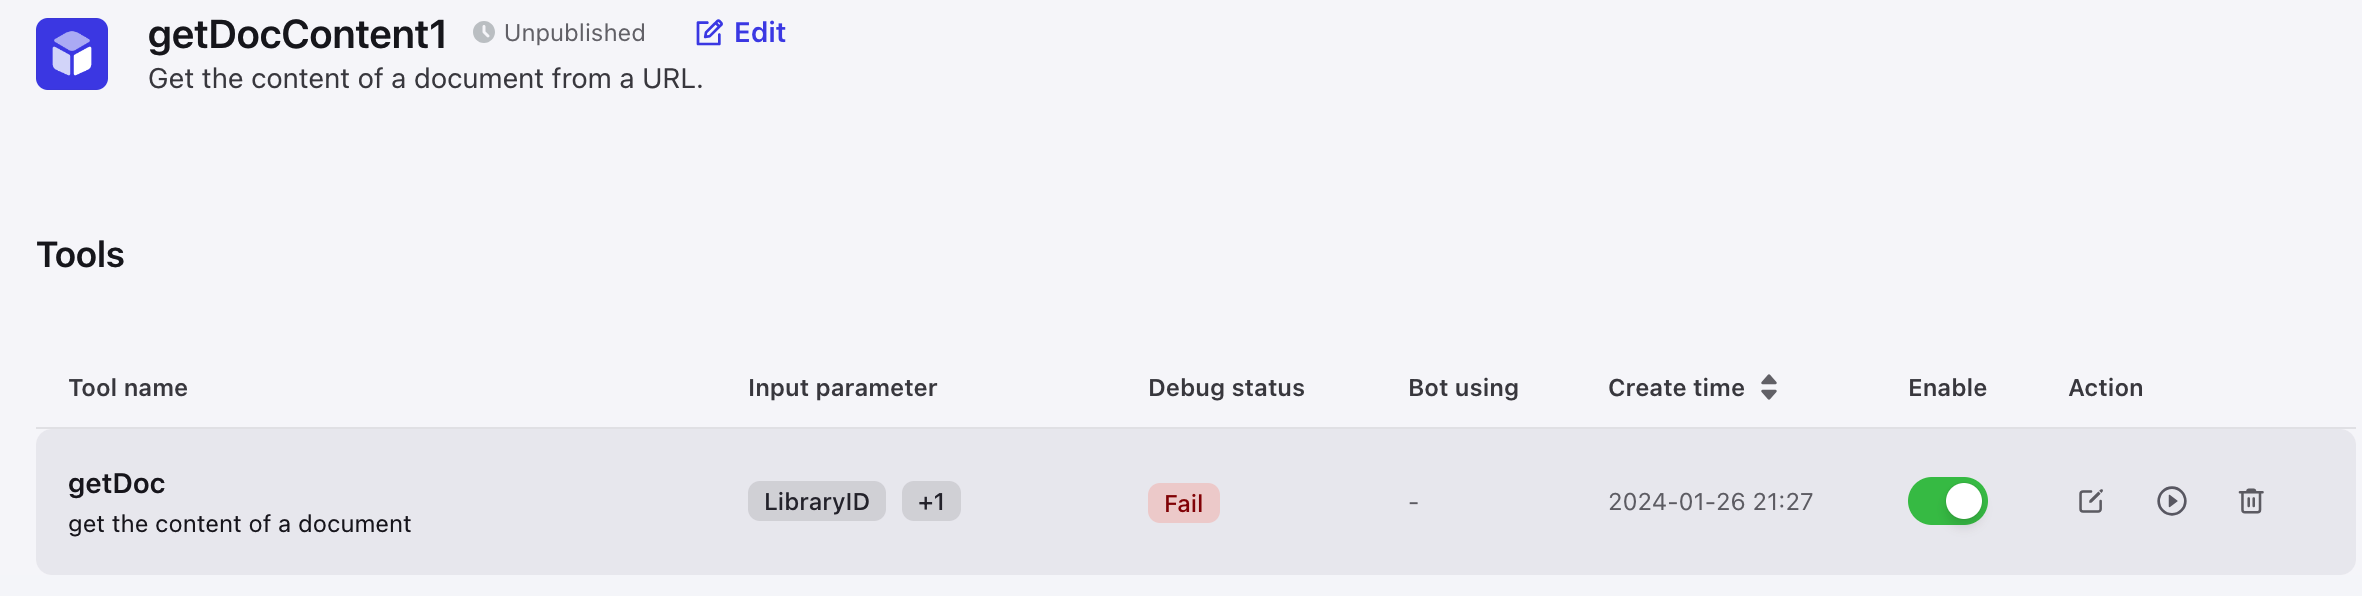Click the 2024-01-26 21:27 timestamp

click(1710, 501)
